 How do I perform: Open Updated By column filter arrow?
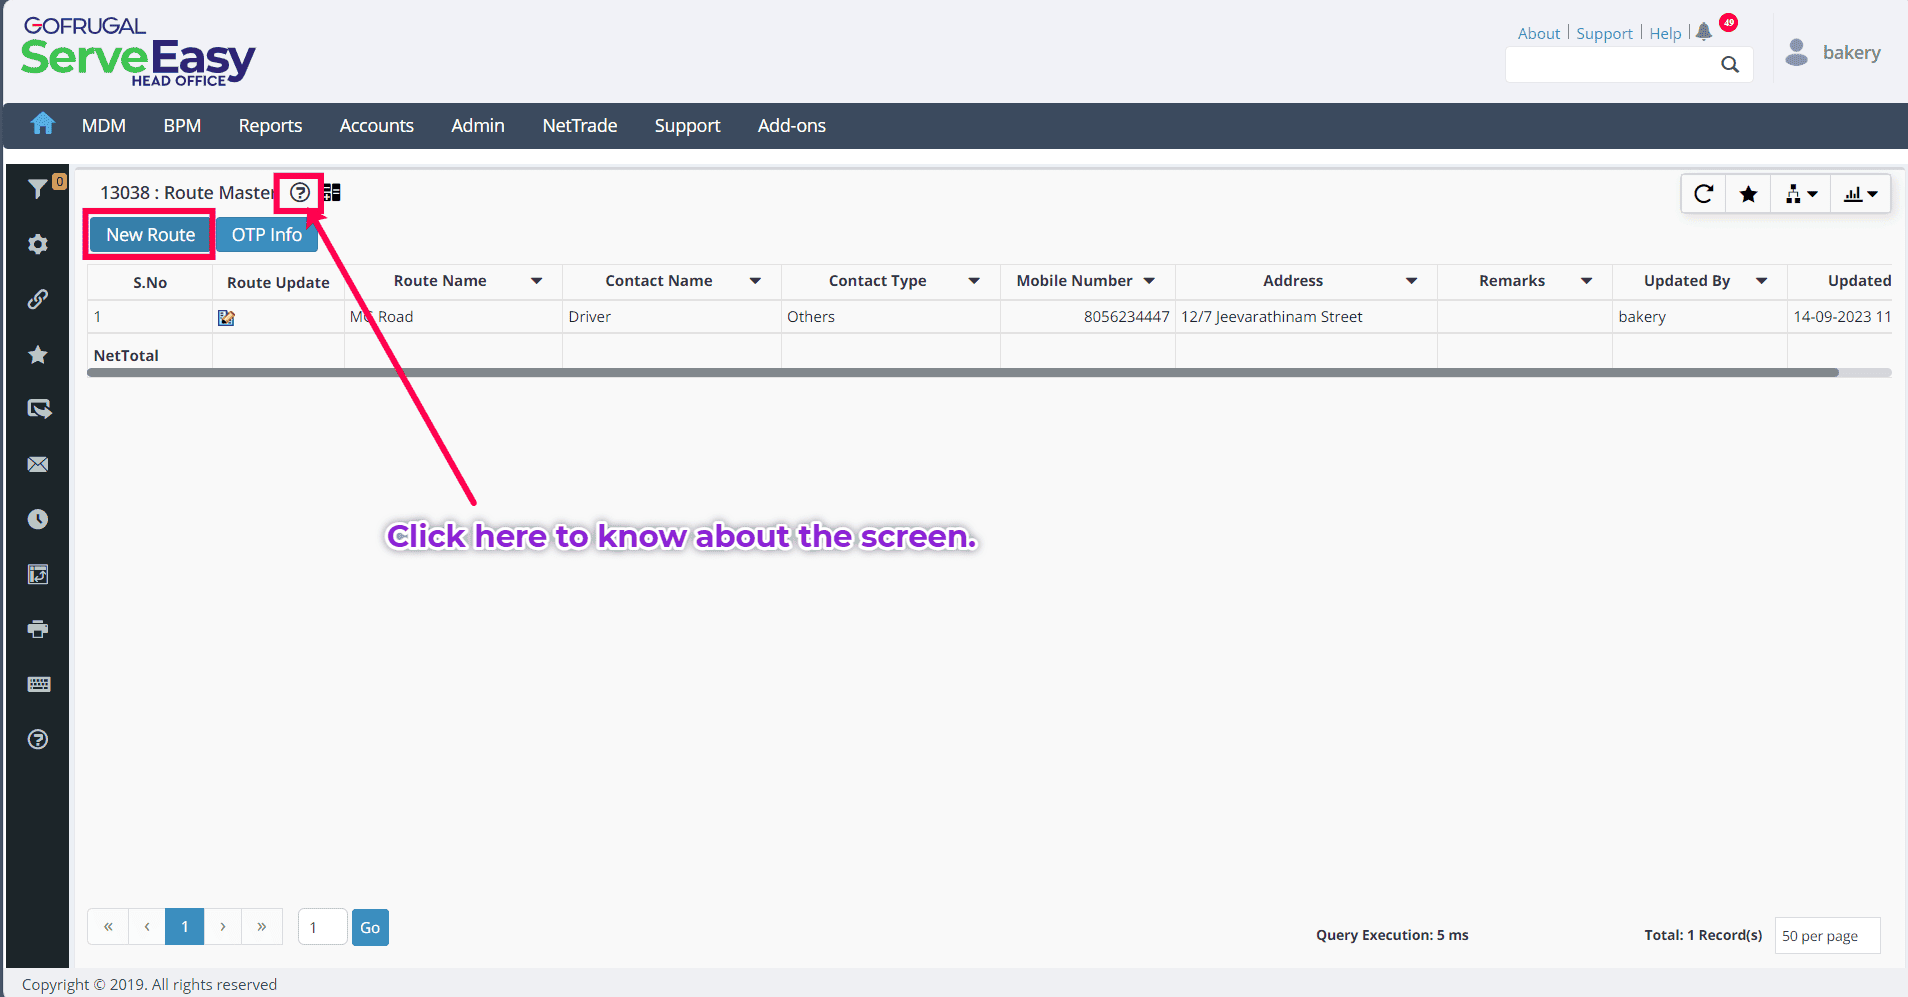tap(1762, 281)
